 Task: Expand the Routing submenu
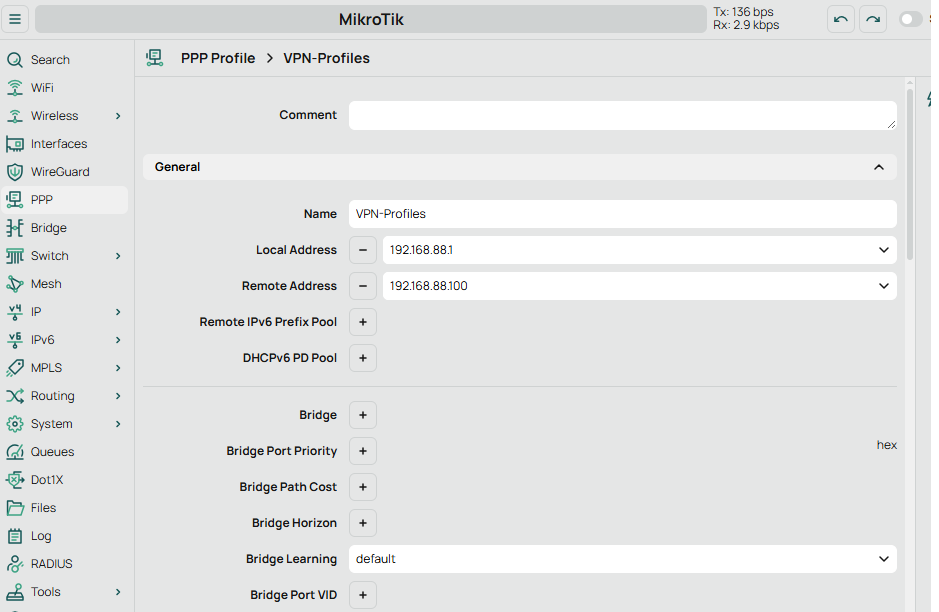tap(118, 396)
